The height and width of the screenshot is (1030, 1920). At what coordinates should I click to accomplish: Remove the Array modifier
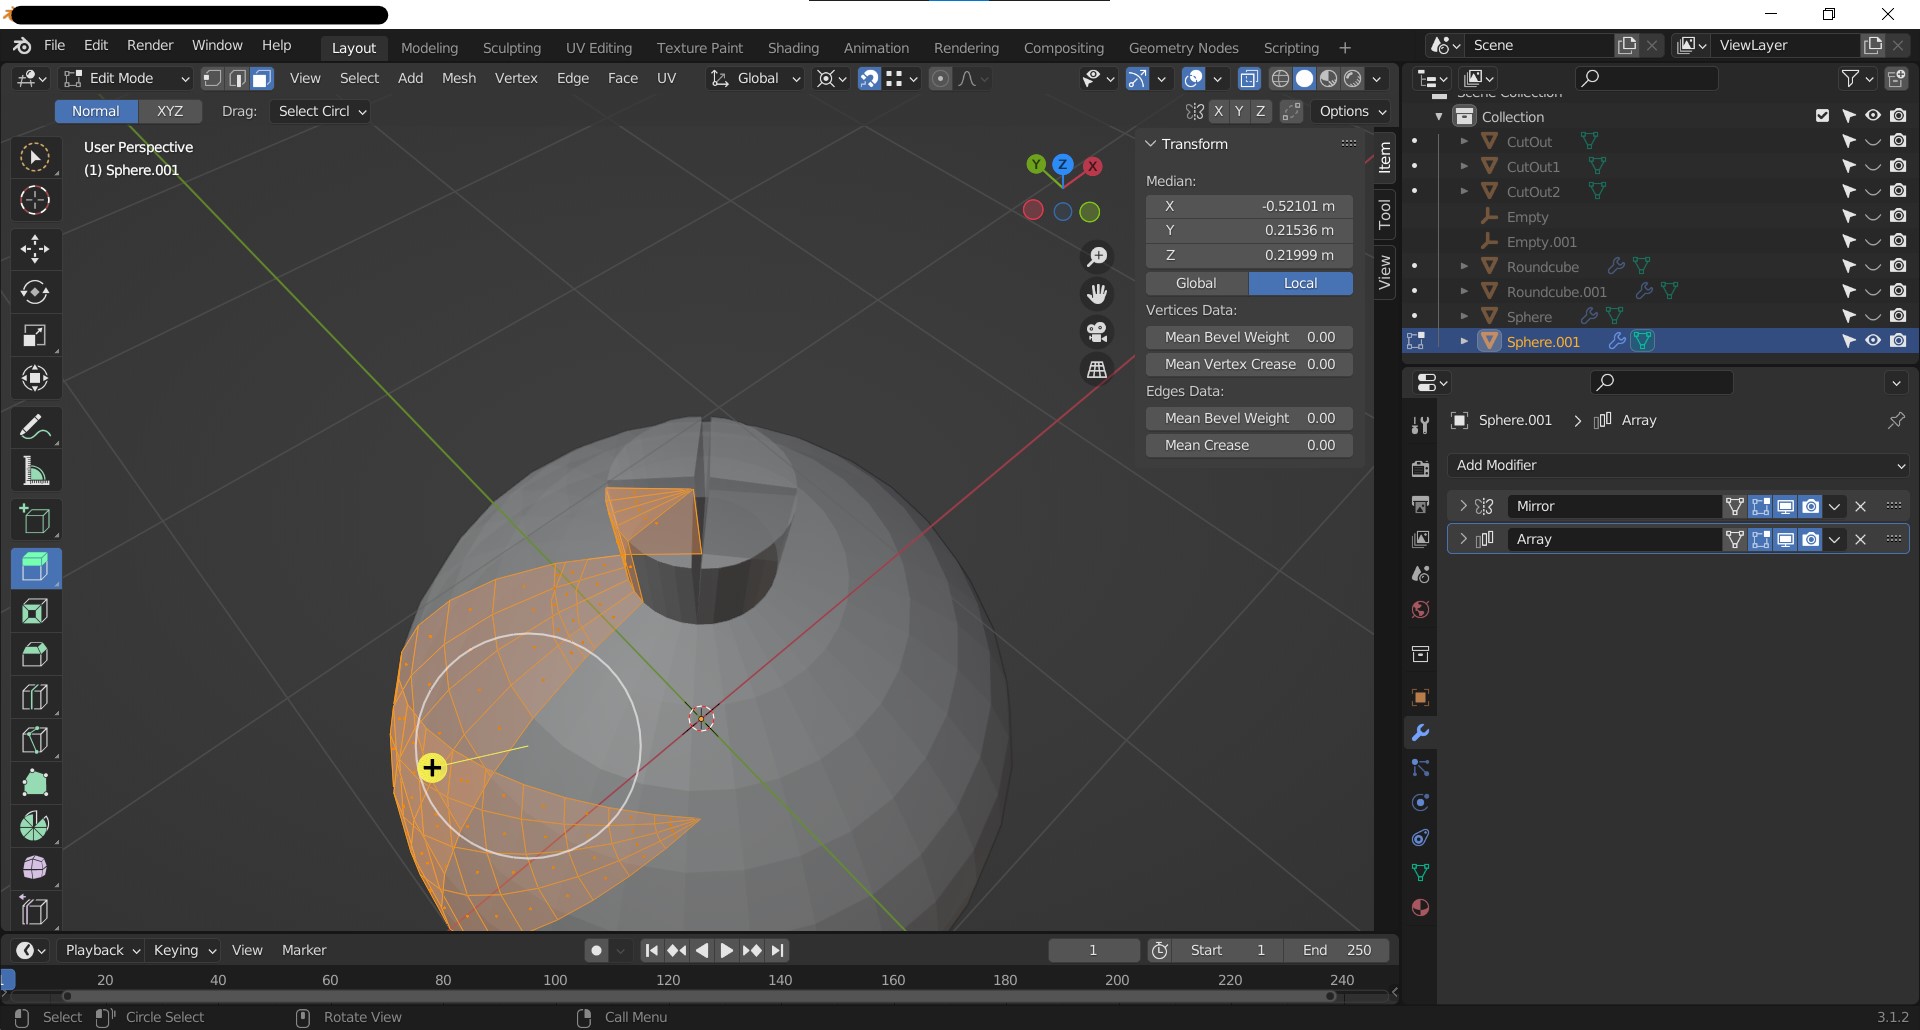click(x=1860, y=539)
